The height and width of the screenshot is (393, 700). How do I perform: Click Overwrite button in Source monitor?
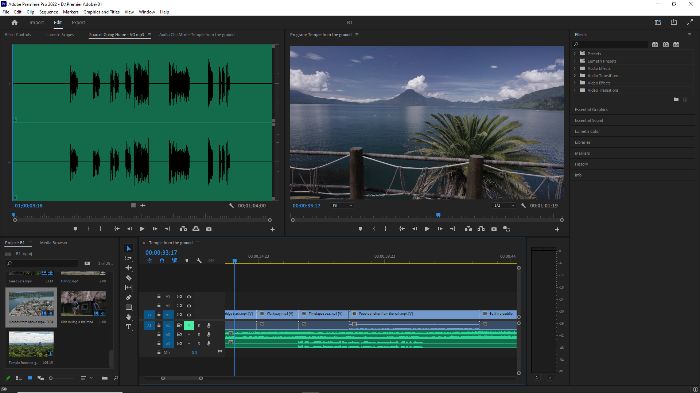pos(196,229)
